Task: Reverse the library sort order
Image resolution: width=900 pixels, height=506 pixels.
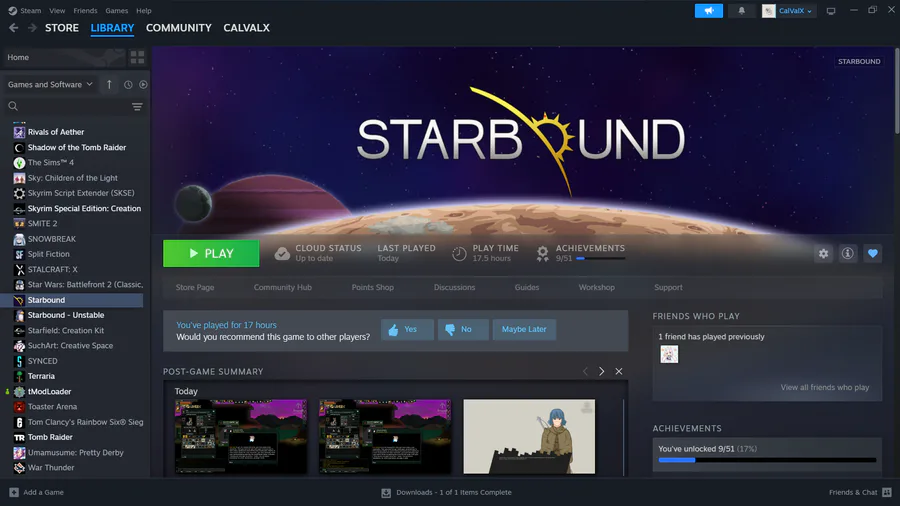Action: [x=109, y=84]
